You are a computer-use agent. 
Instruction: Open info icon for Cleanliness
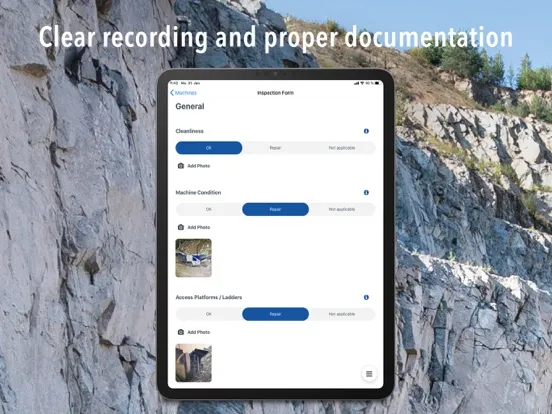pos(366,131)
